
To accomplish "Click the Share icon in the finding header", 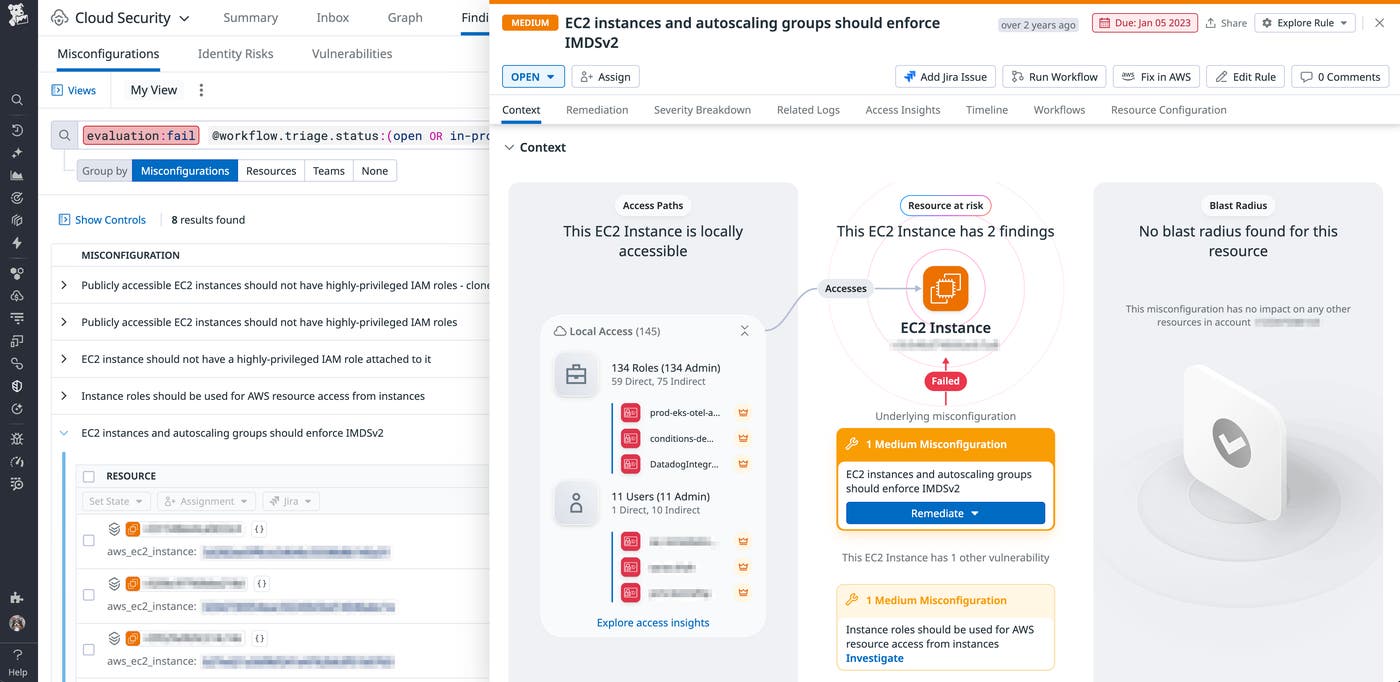I will click(1211, 22).
